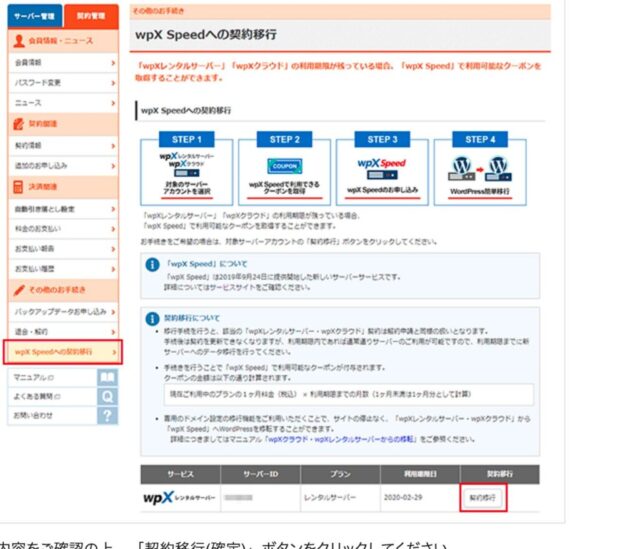
Task: Switch to the サーバー管理 tab
Action: click(35, 16)
